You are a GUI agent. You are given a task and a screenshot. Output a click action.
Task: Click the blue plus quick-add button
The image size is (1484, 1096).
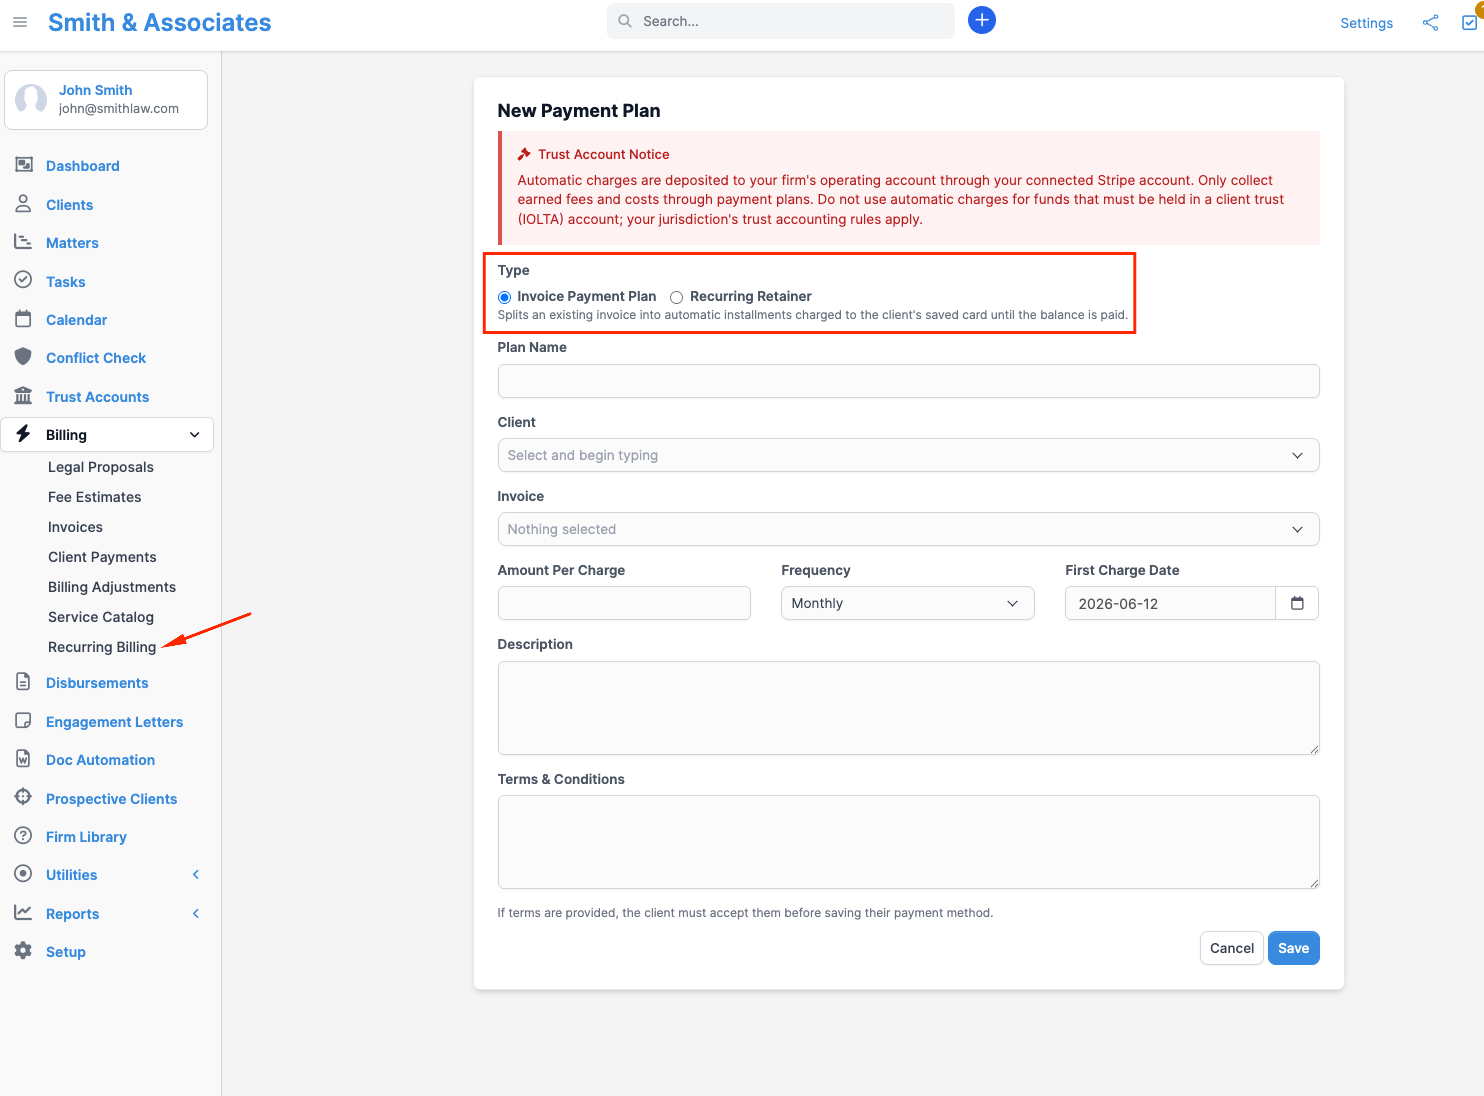[982, 20]
